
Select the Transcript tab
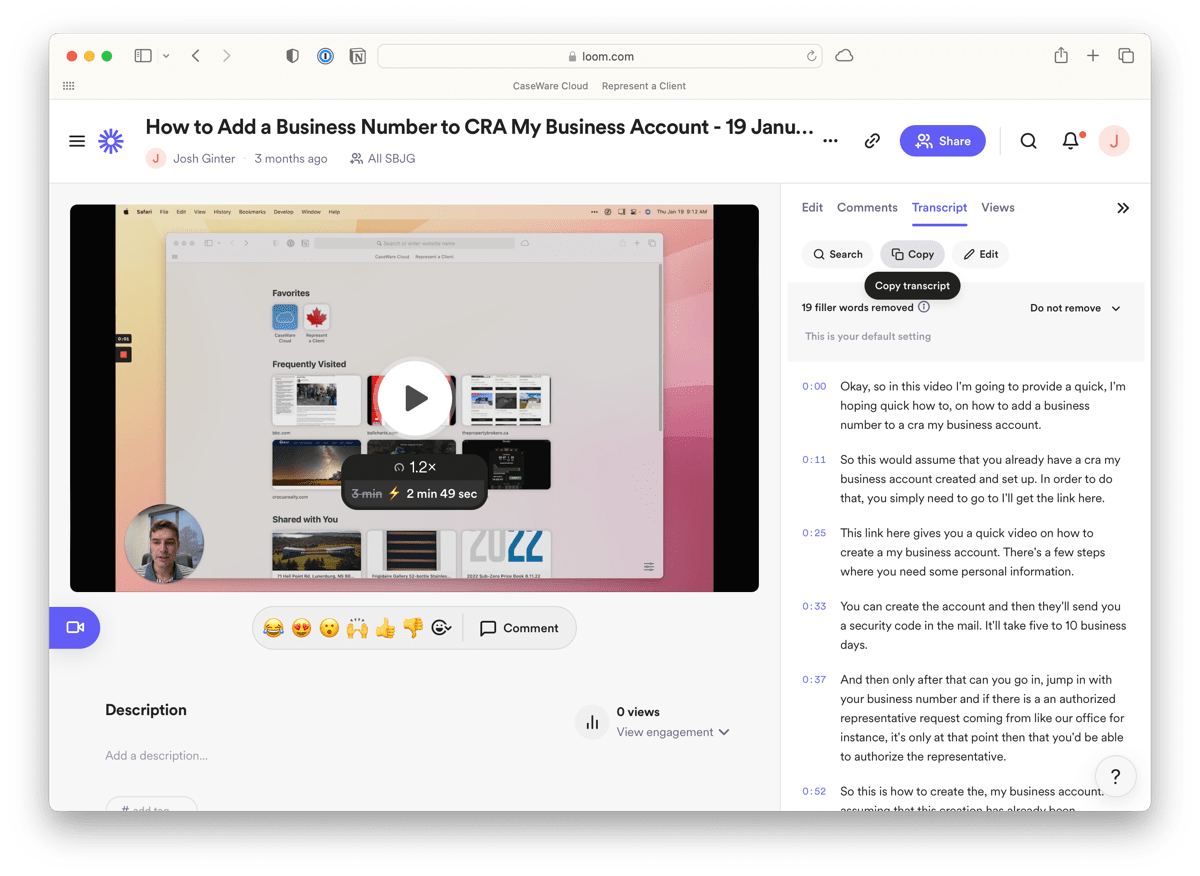(x=939, y=208)
